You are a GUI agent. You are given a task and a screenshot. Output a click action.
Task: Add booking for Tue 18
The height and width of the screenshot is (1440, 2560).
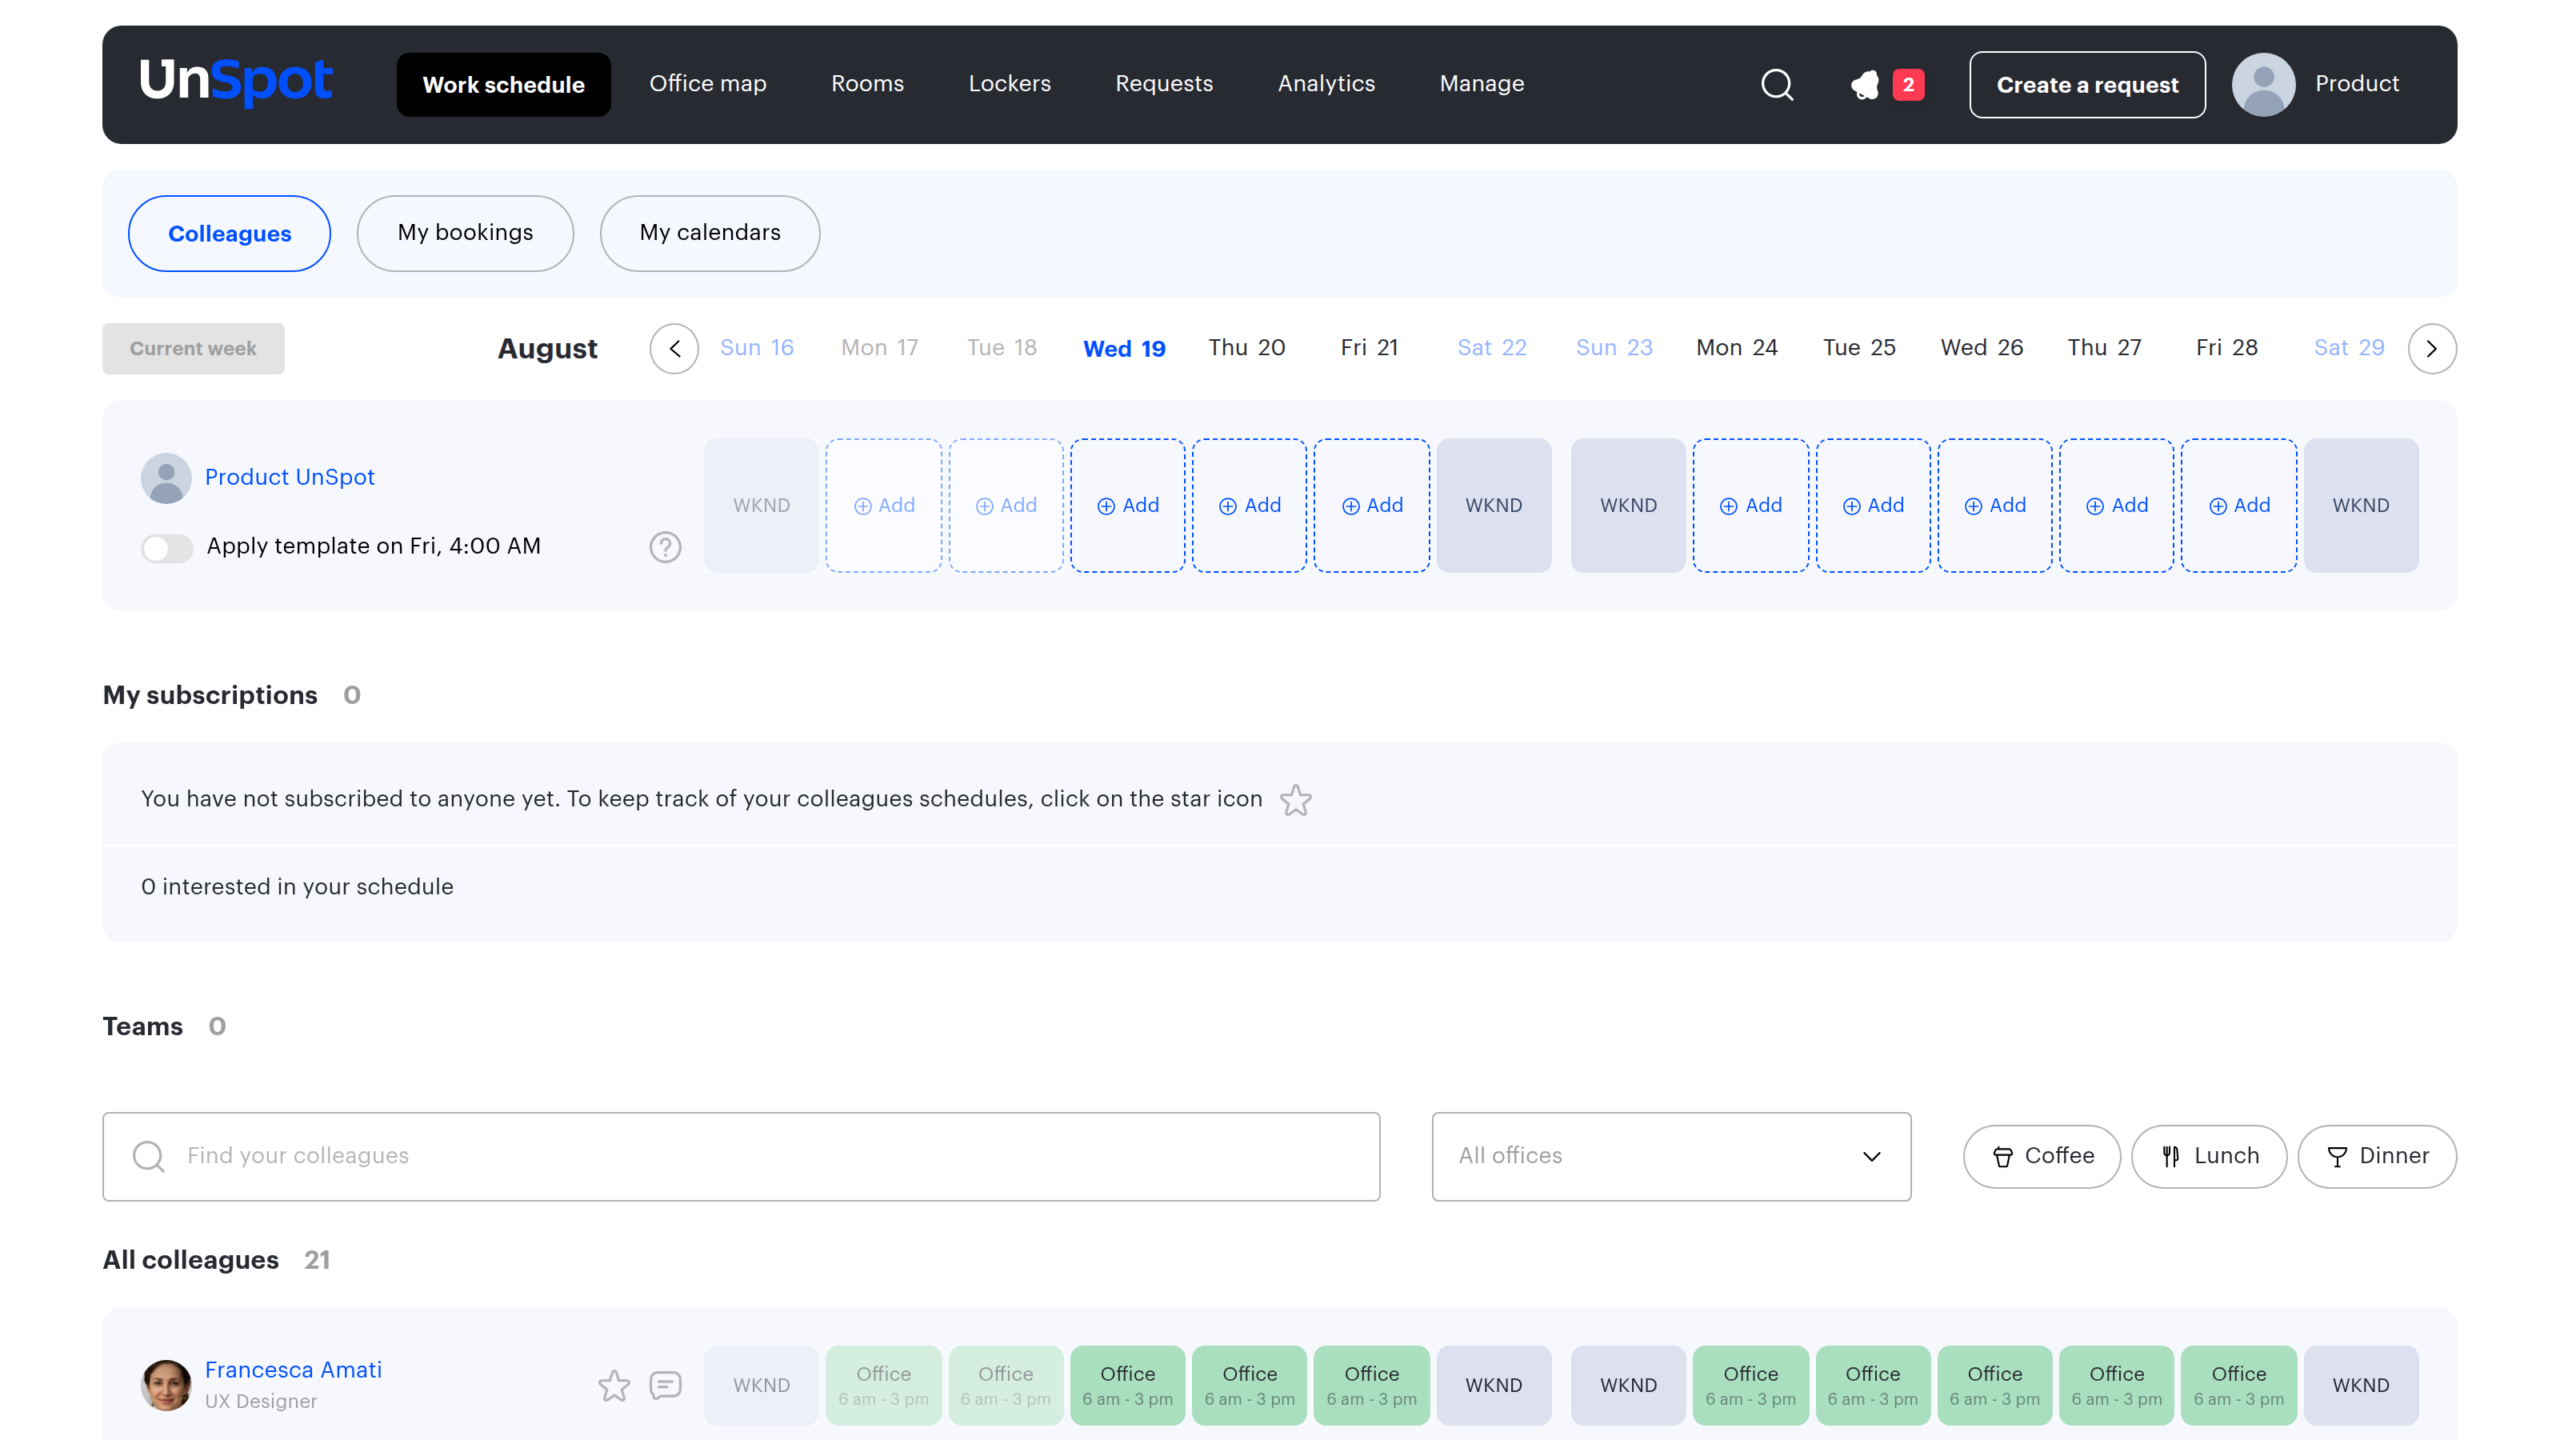tap(1006, 505)
